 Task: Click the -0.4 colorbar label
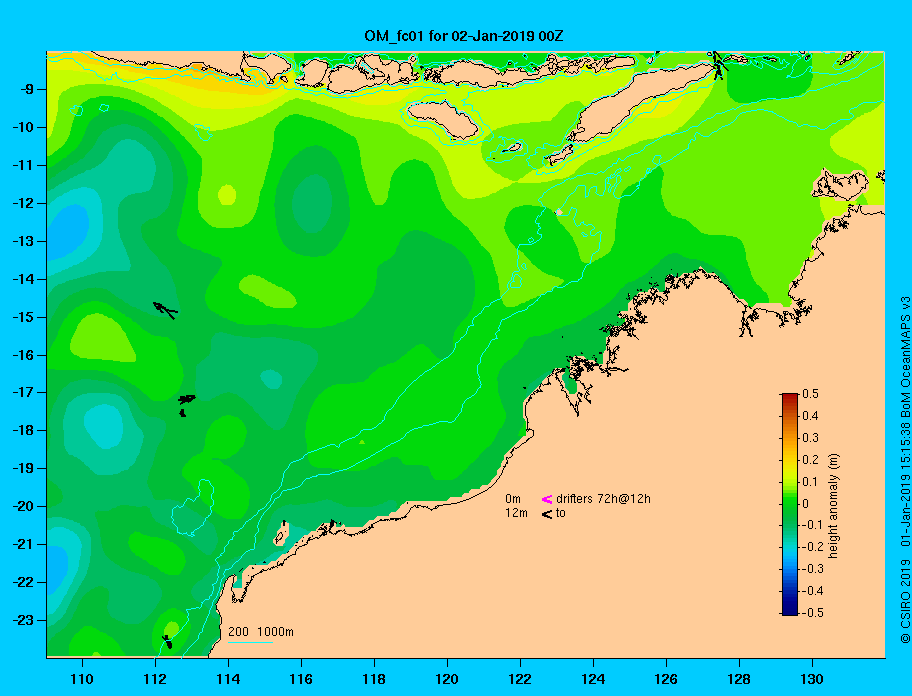(x=813, y=591)
